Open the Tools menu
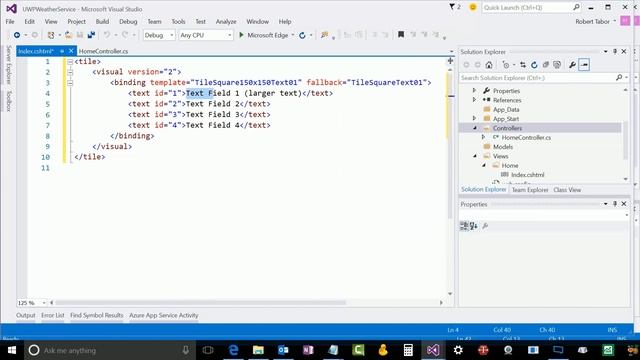The height and width of the screenshot is (360, 640). 178,22
